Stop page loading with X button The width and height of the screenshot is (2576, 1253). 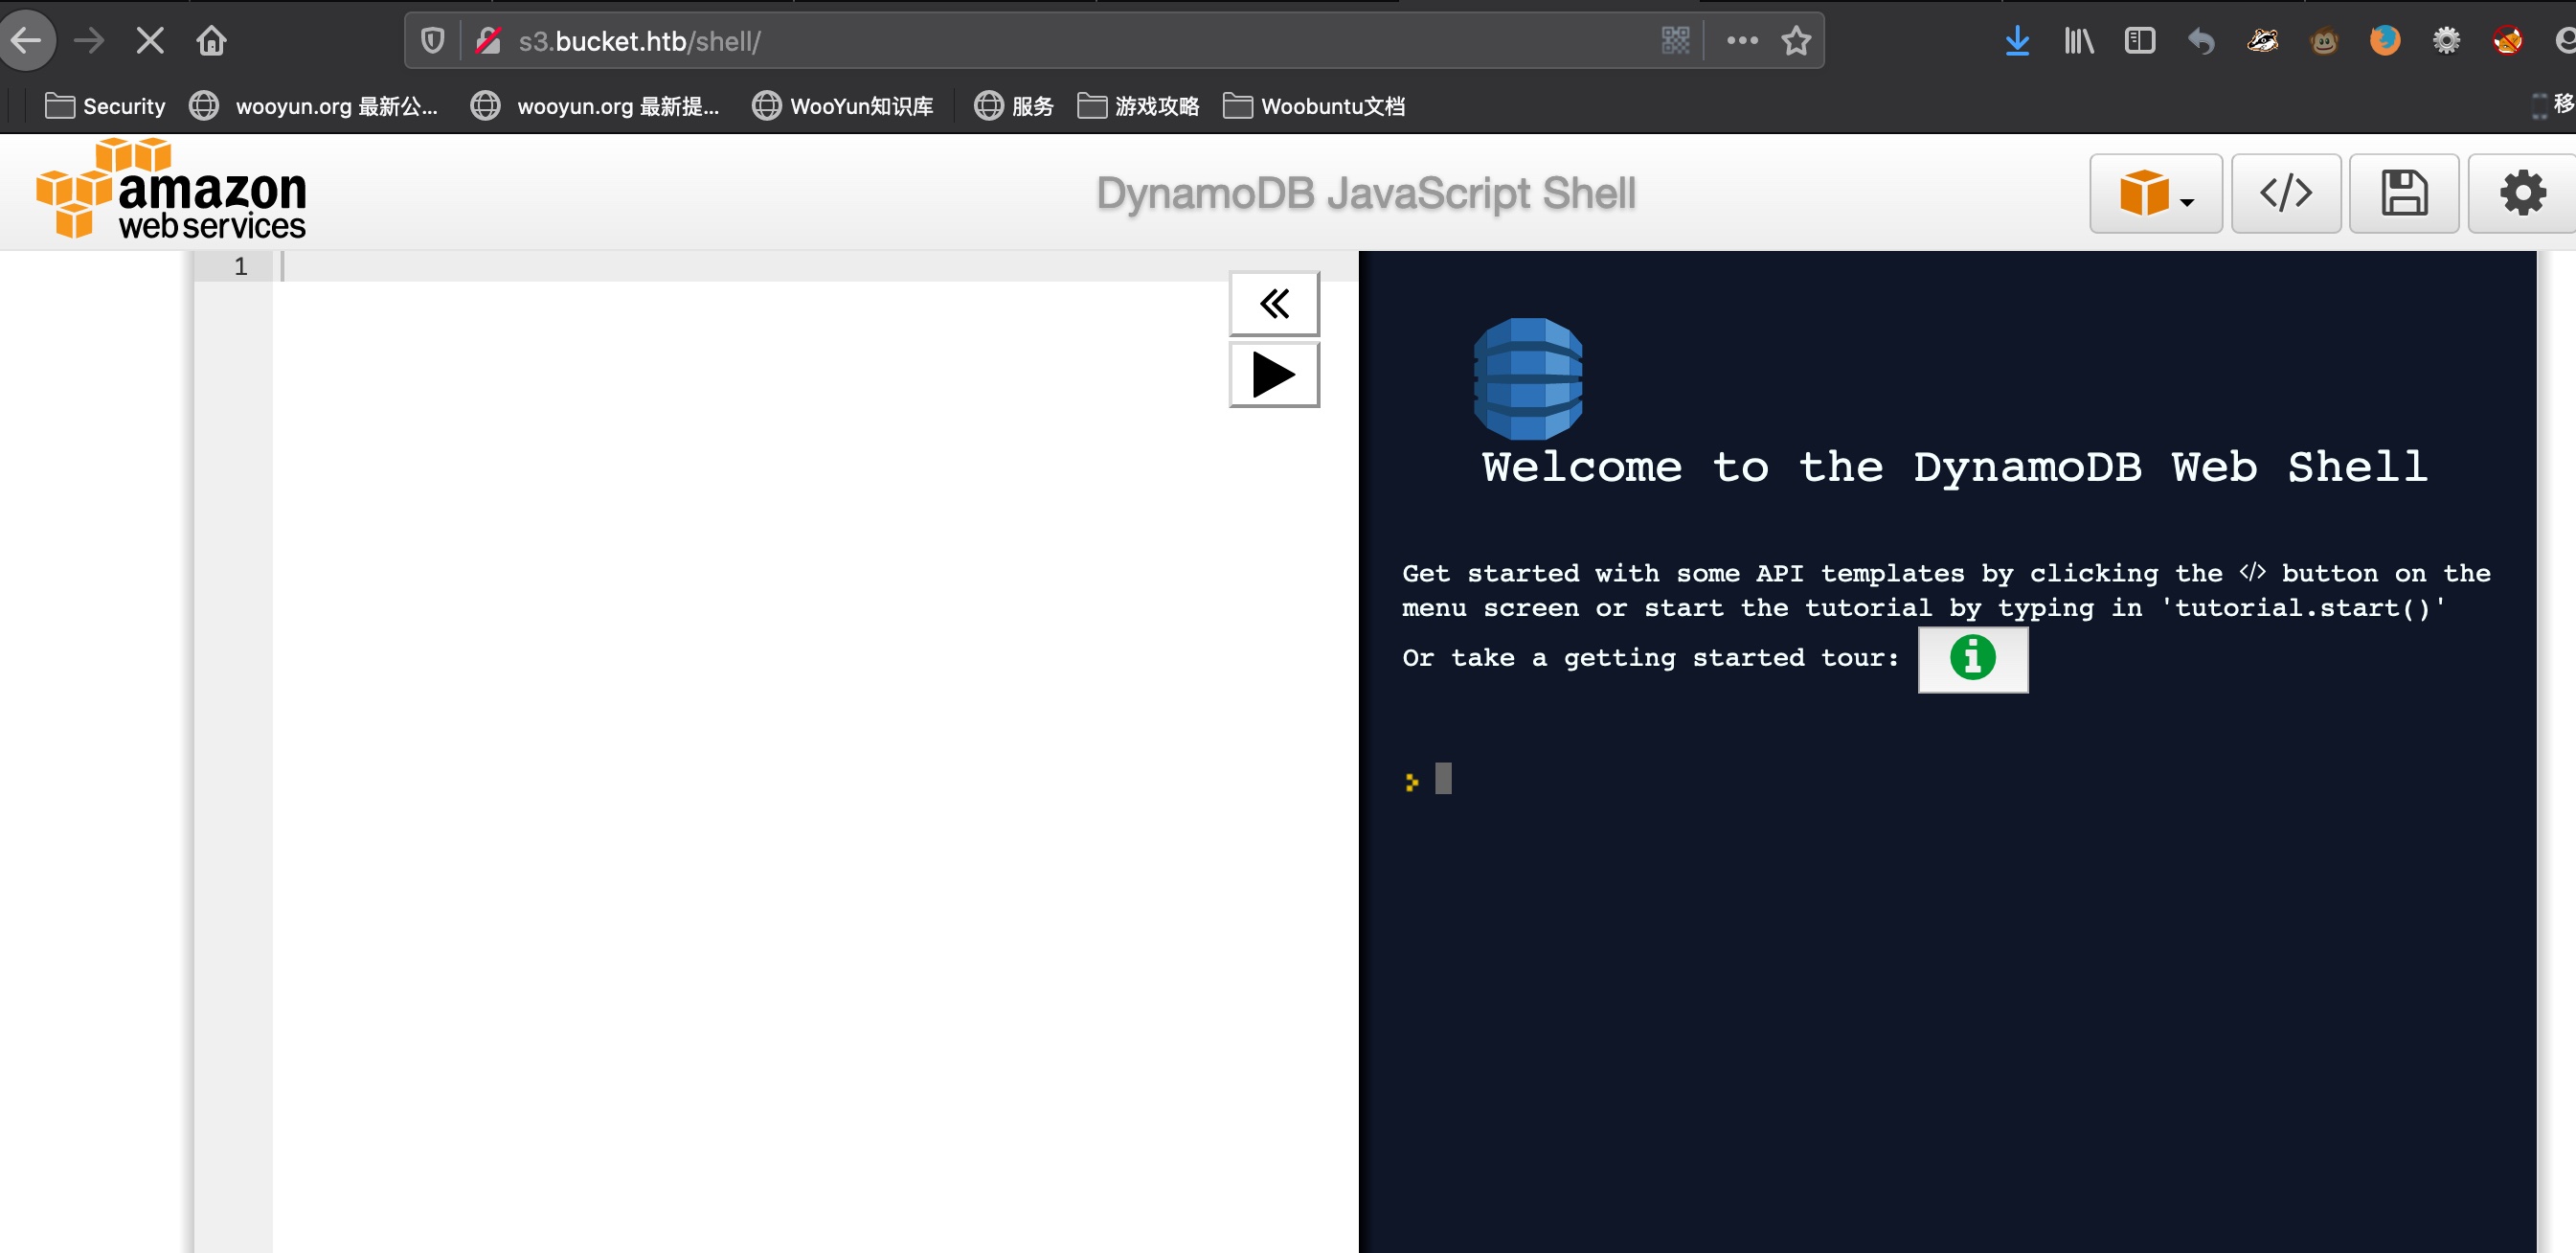[150, 41]
